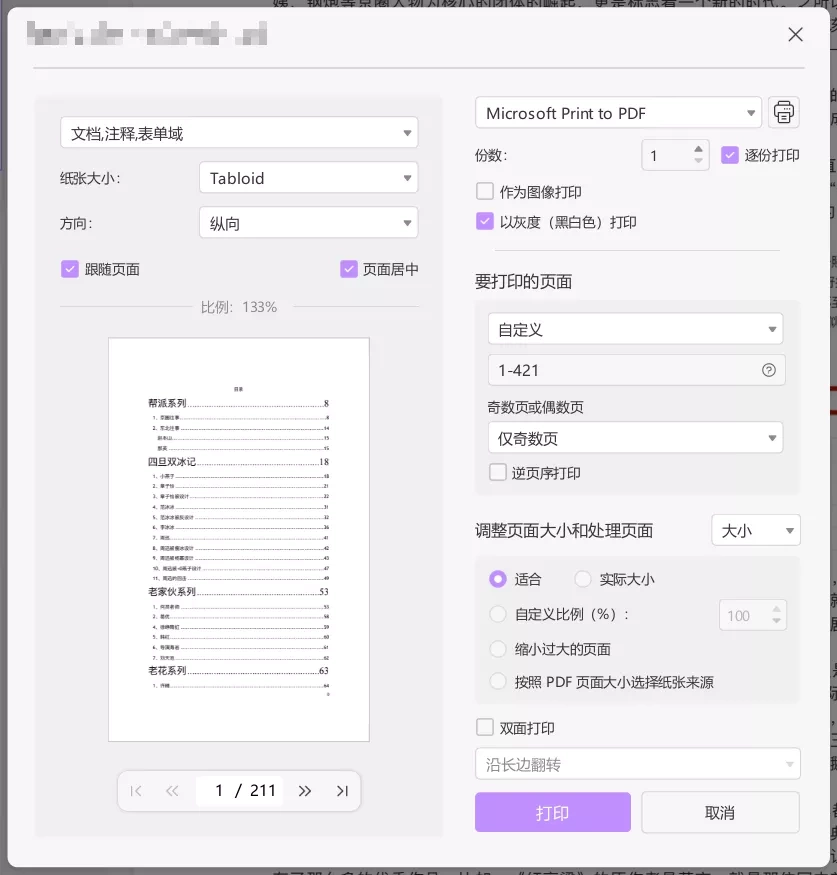Click 奇数页或偶数页 label

(536, 407)
